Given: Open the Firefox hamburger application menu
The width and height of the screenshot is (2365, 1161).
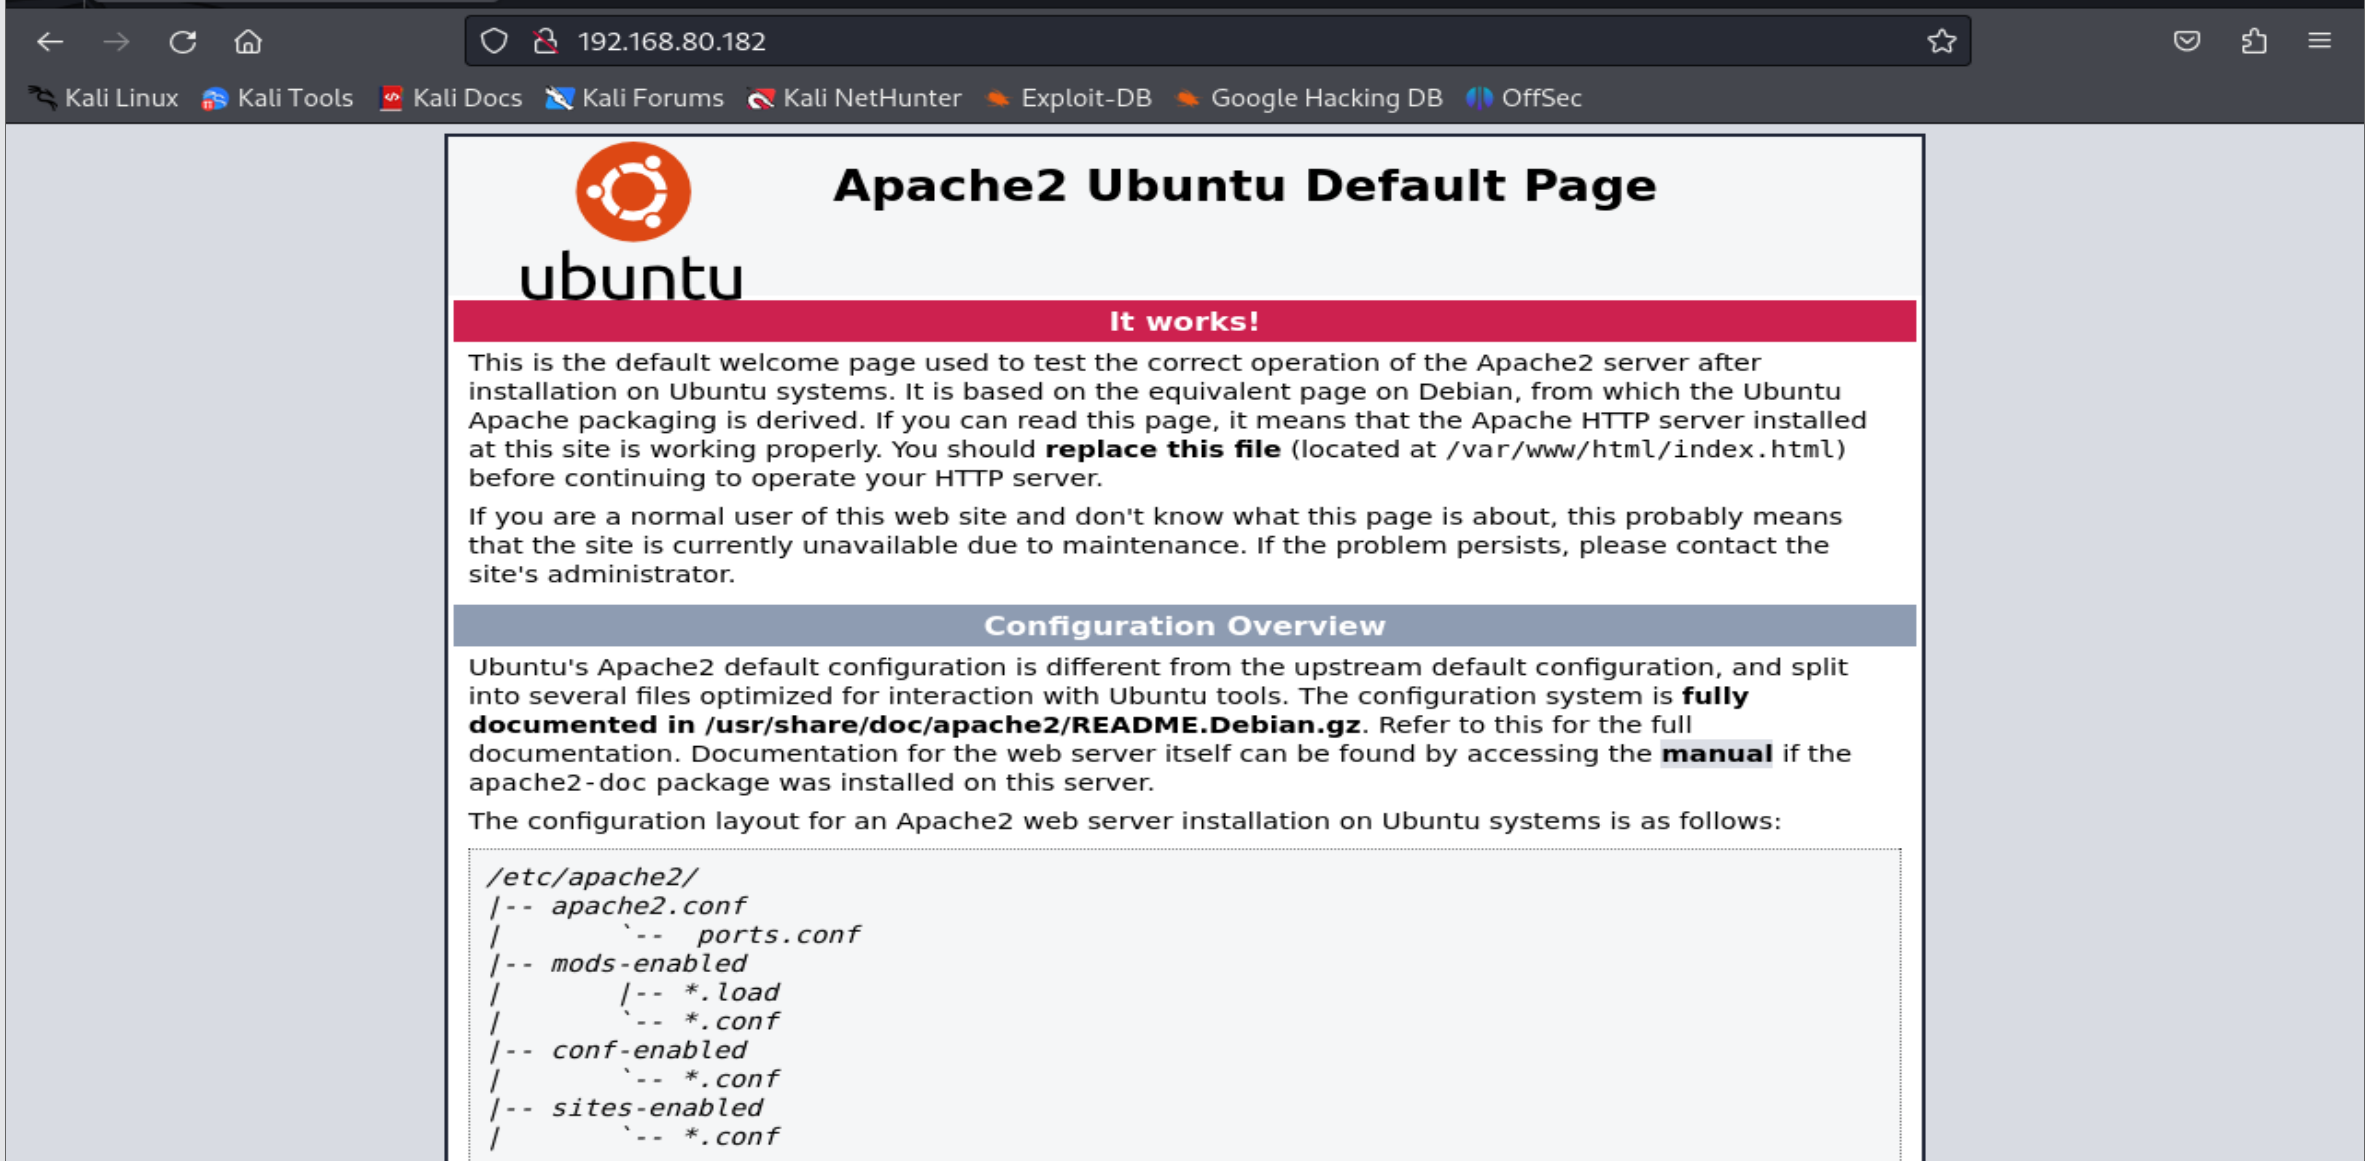Looking at the screenshot, I should pos(2319,41).
